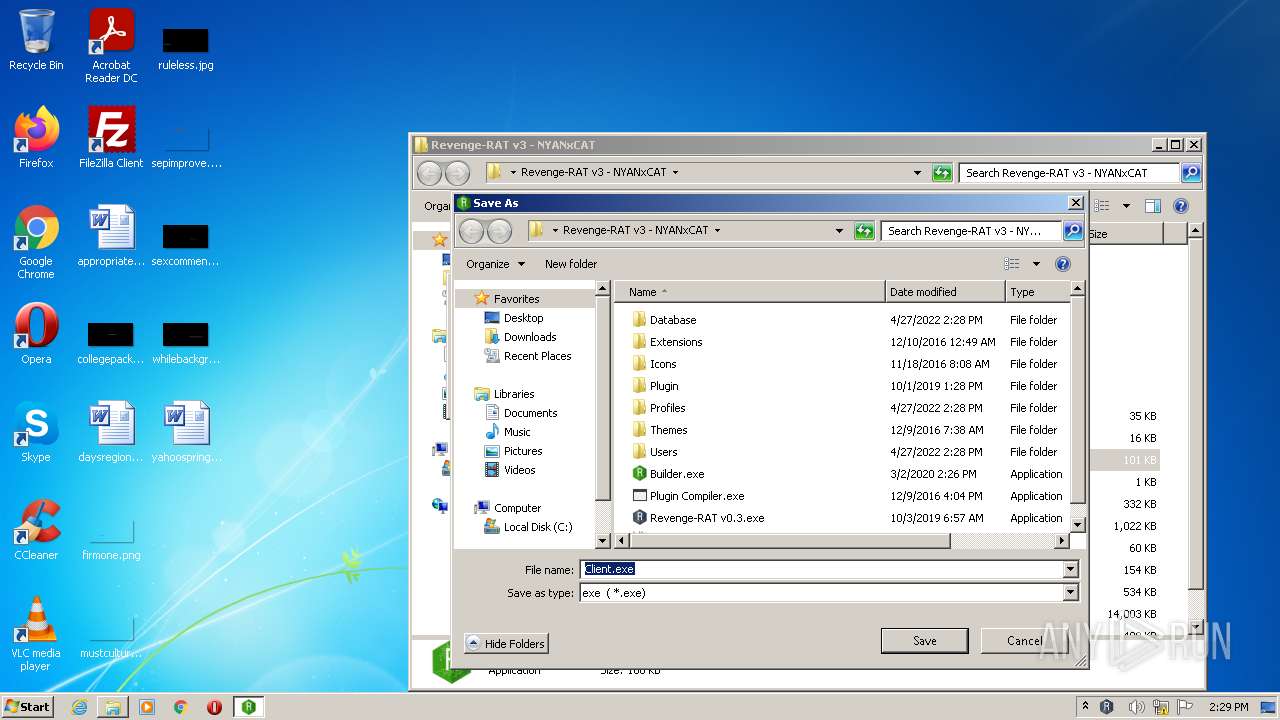1280x720 pixels.
Task: Open previous locations dropdown in Explorer address bar
Action: (917, 173)
